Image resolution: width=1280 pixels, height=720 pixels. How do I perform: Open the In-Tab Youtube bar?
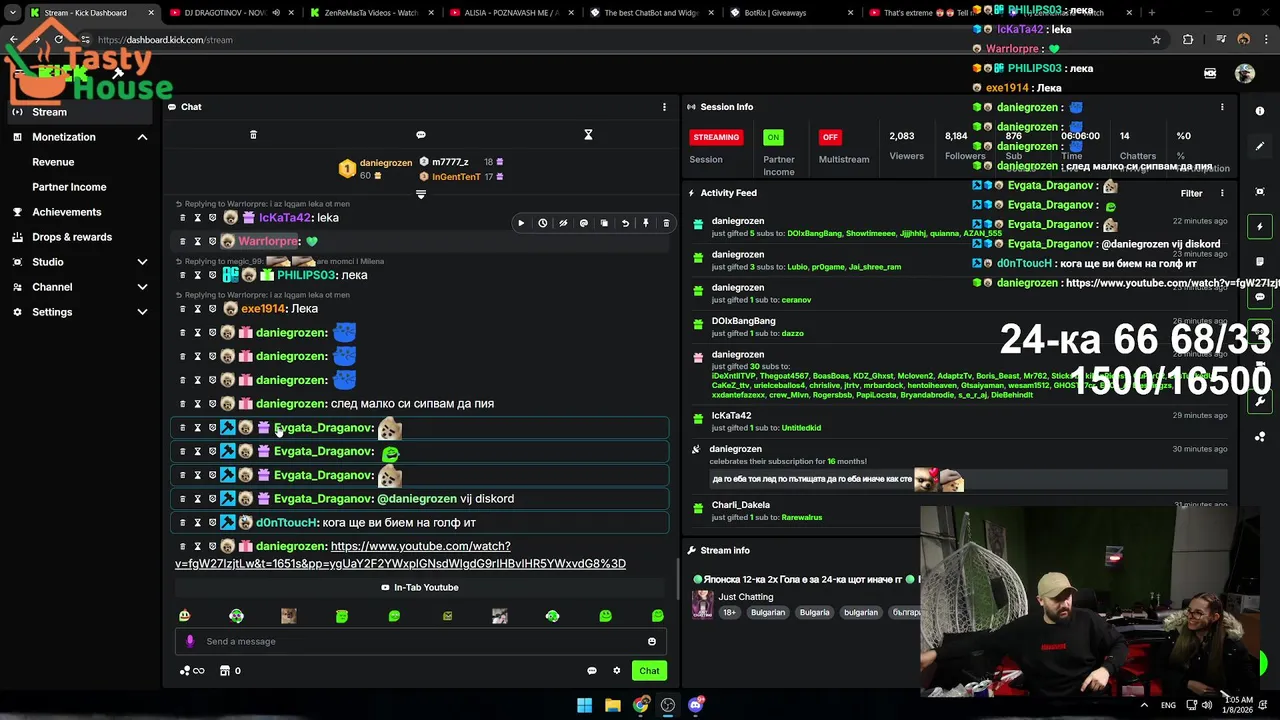(420, 587)
